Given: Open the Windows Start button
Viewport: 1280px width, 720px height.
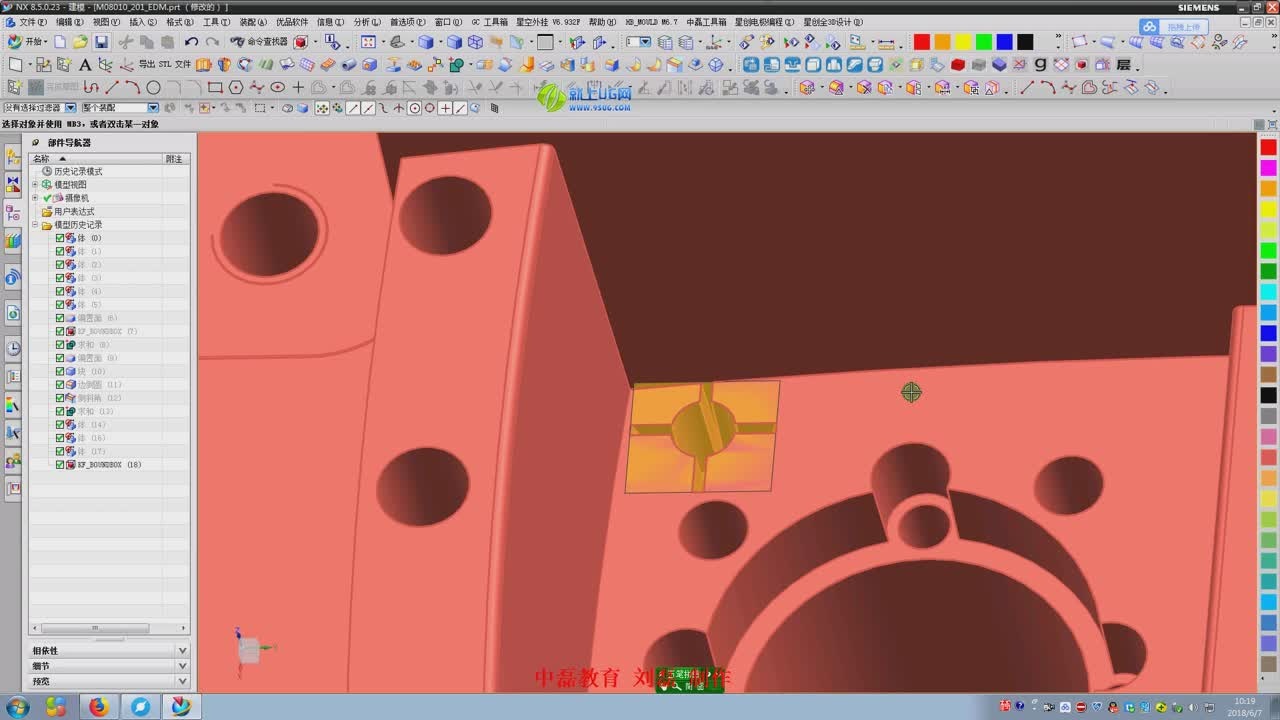Looking at the screenshot, I should tap(17, 707).
